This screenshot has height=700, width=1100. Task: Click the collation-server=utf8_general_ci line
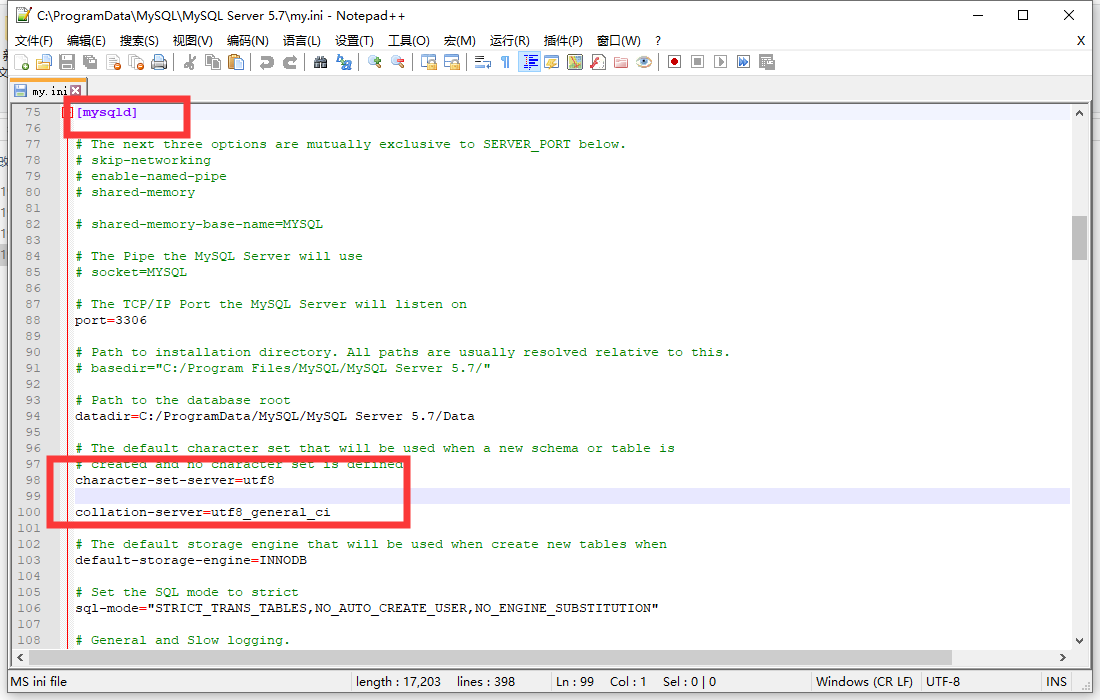click(203, 513)
